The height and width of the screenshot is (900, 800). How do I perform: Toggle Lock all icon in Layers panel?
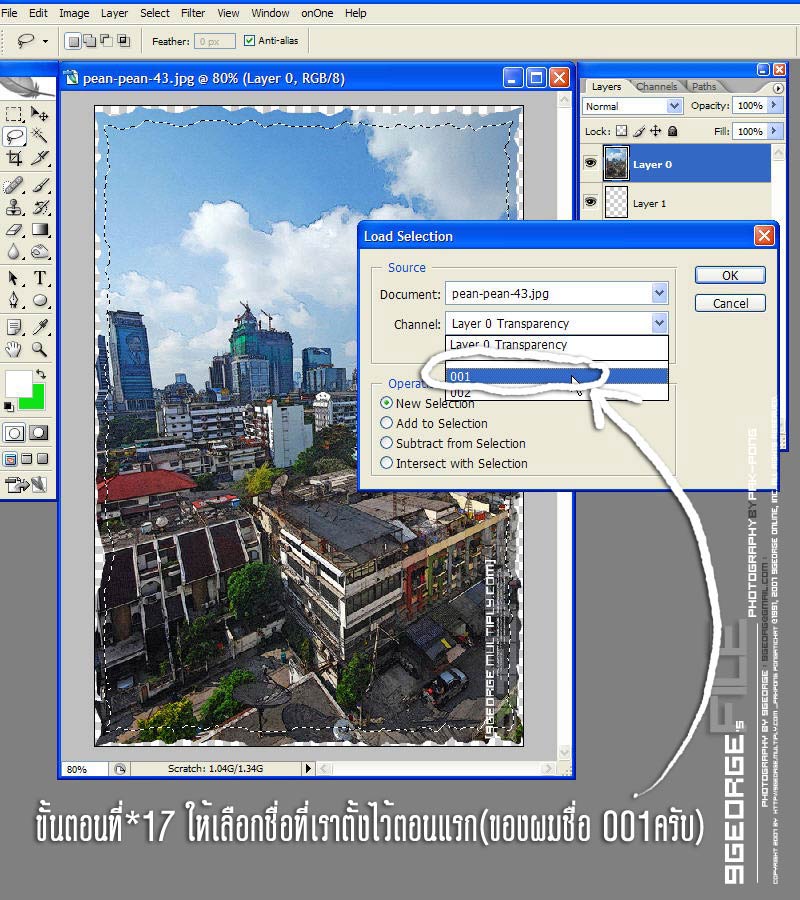click(673, 131)
